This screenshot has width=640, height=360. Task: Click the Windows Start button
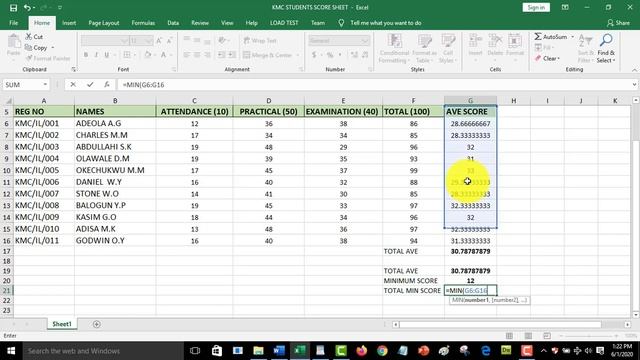11,351
